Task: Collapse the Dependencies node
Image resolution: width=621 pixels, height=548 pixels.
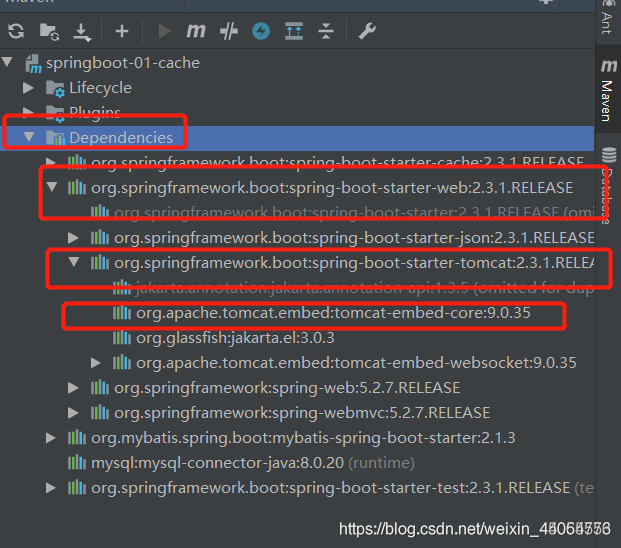Action: click(29, 137)
